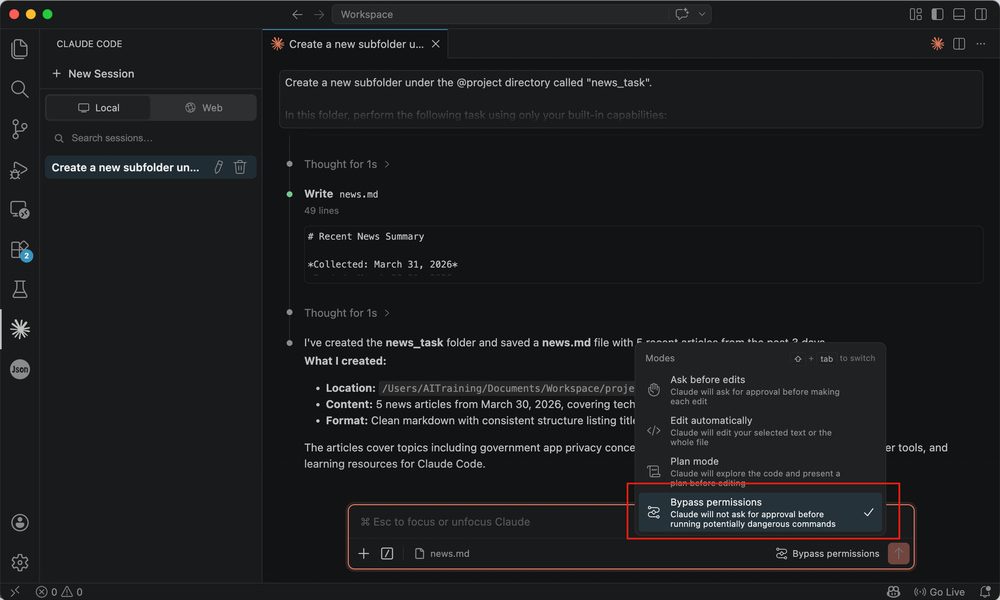Click Go Live in status bar
Screen dimensions: 1000x600
tap(940, 592)
